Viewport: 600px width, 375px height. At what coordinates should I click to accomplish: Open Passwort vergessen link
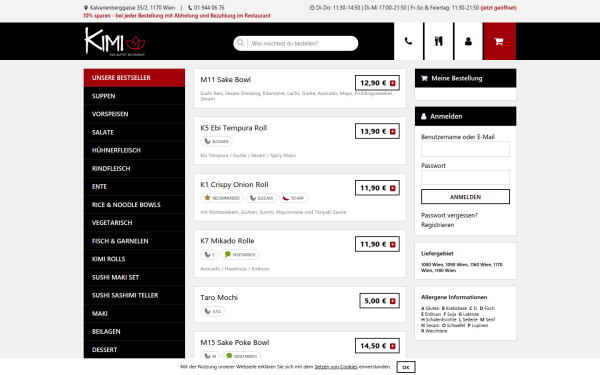[x=449, y=215]
